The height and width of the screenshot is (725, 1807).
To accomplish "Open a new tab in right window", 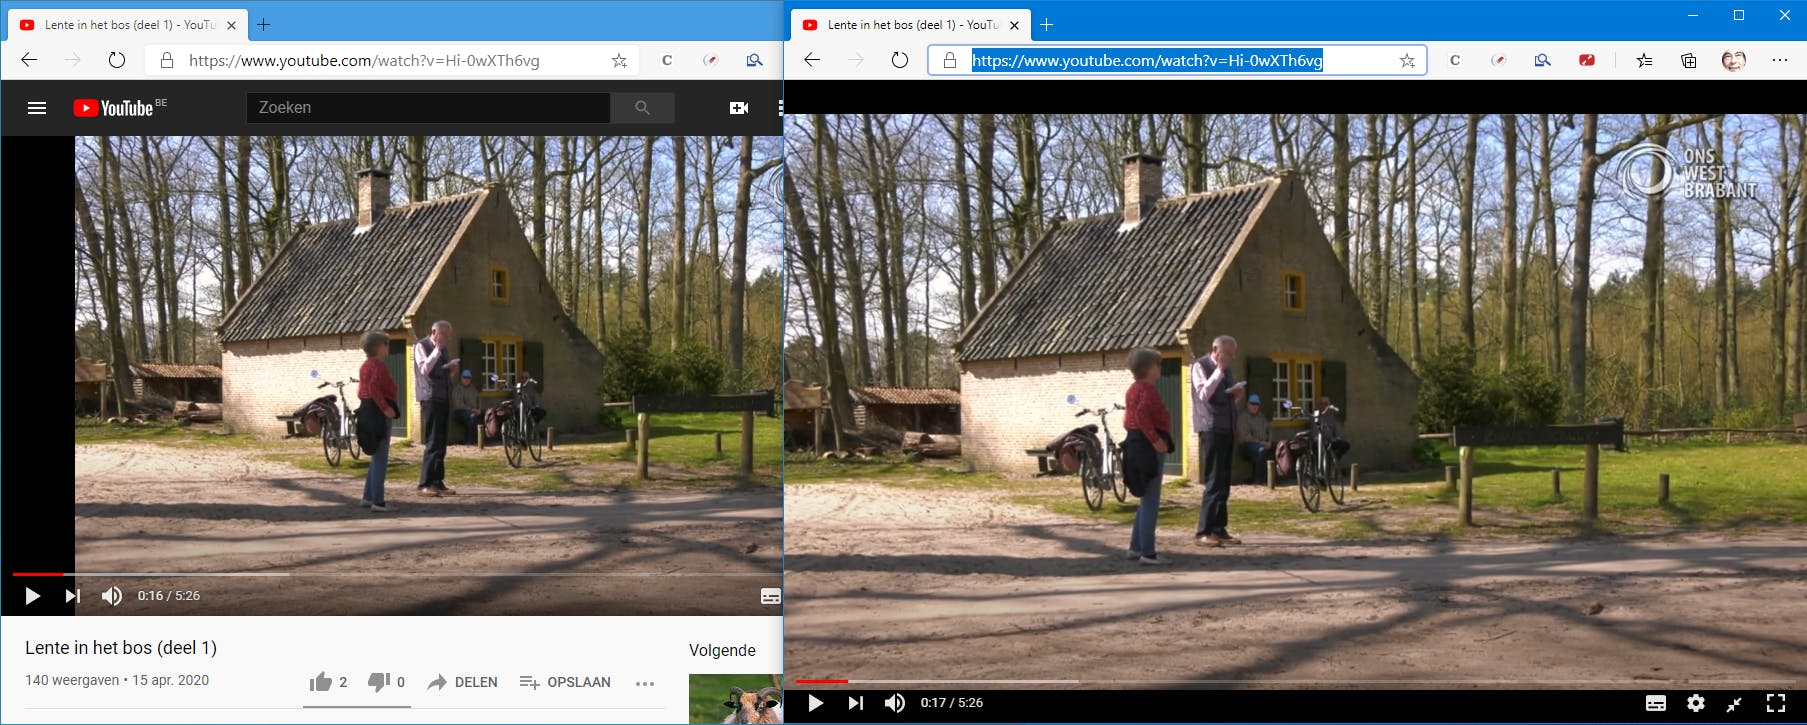I will 1046,25.
